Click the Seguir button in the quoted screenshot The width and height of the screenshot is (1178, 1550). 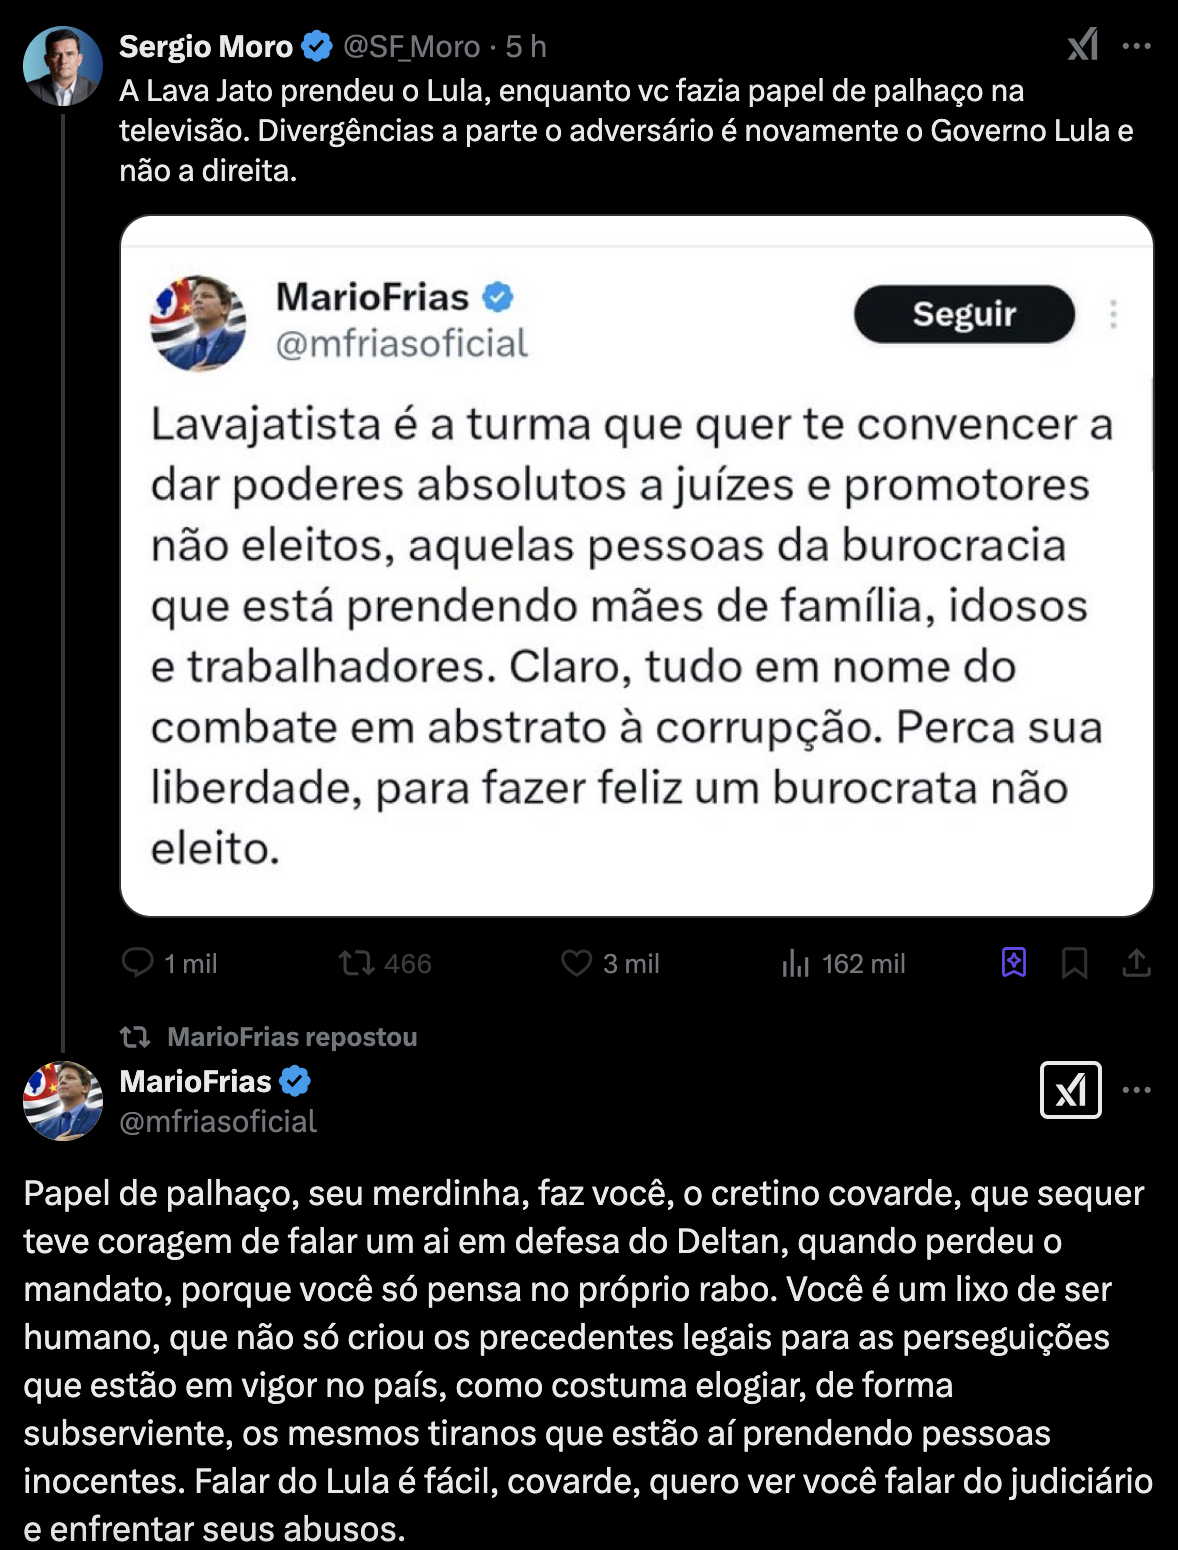(964, 314)
